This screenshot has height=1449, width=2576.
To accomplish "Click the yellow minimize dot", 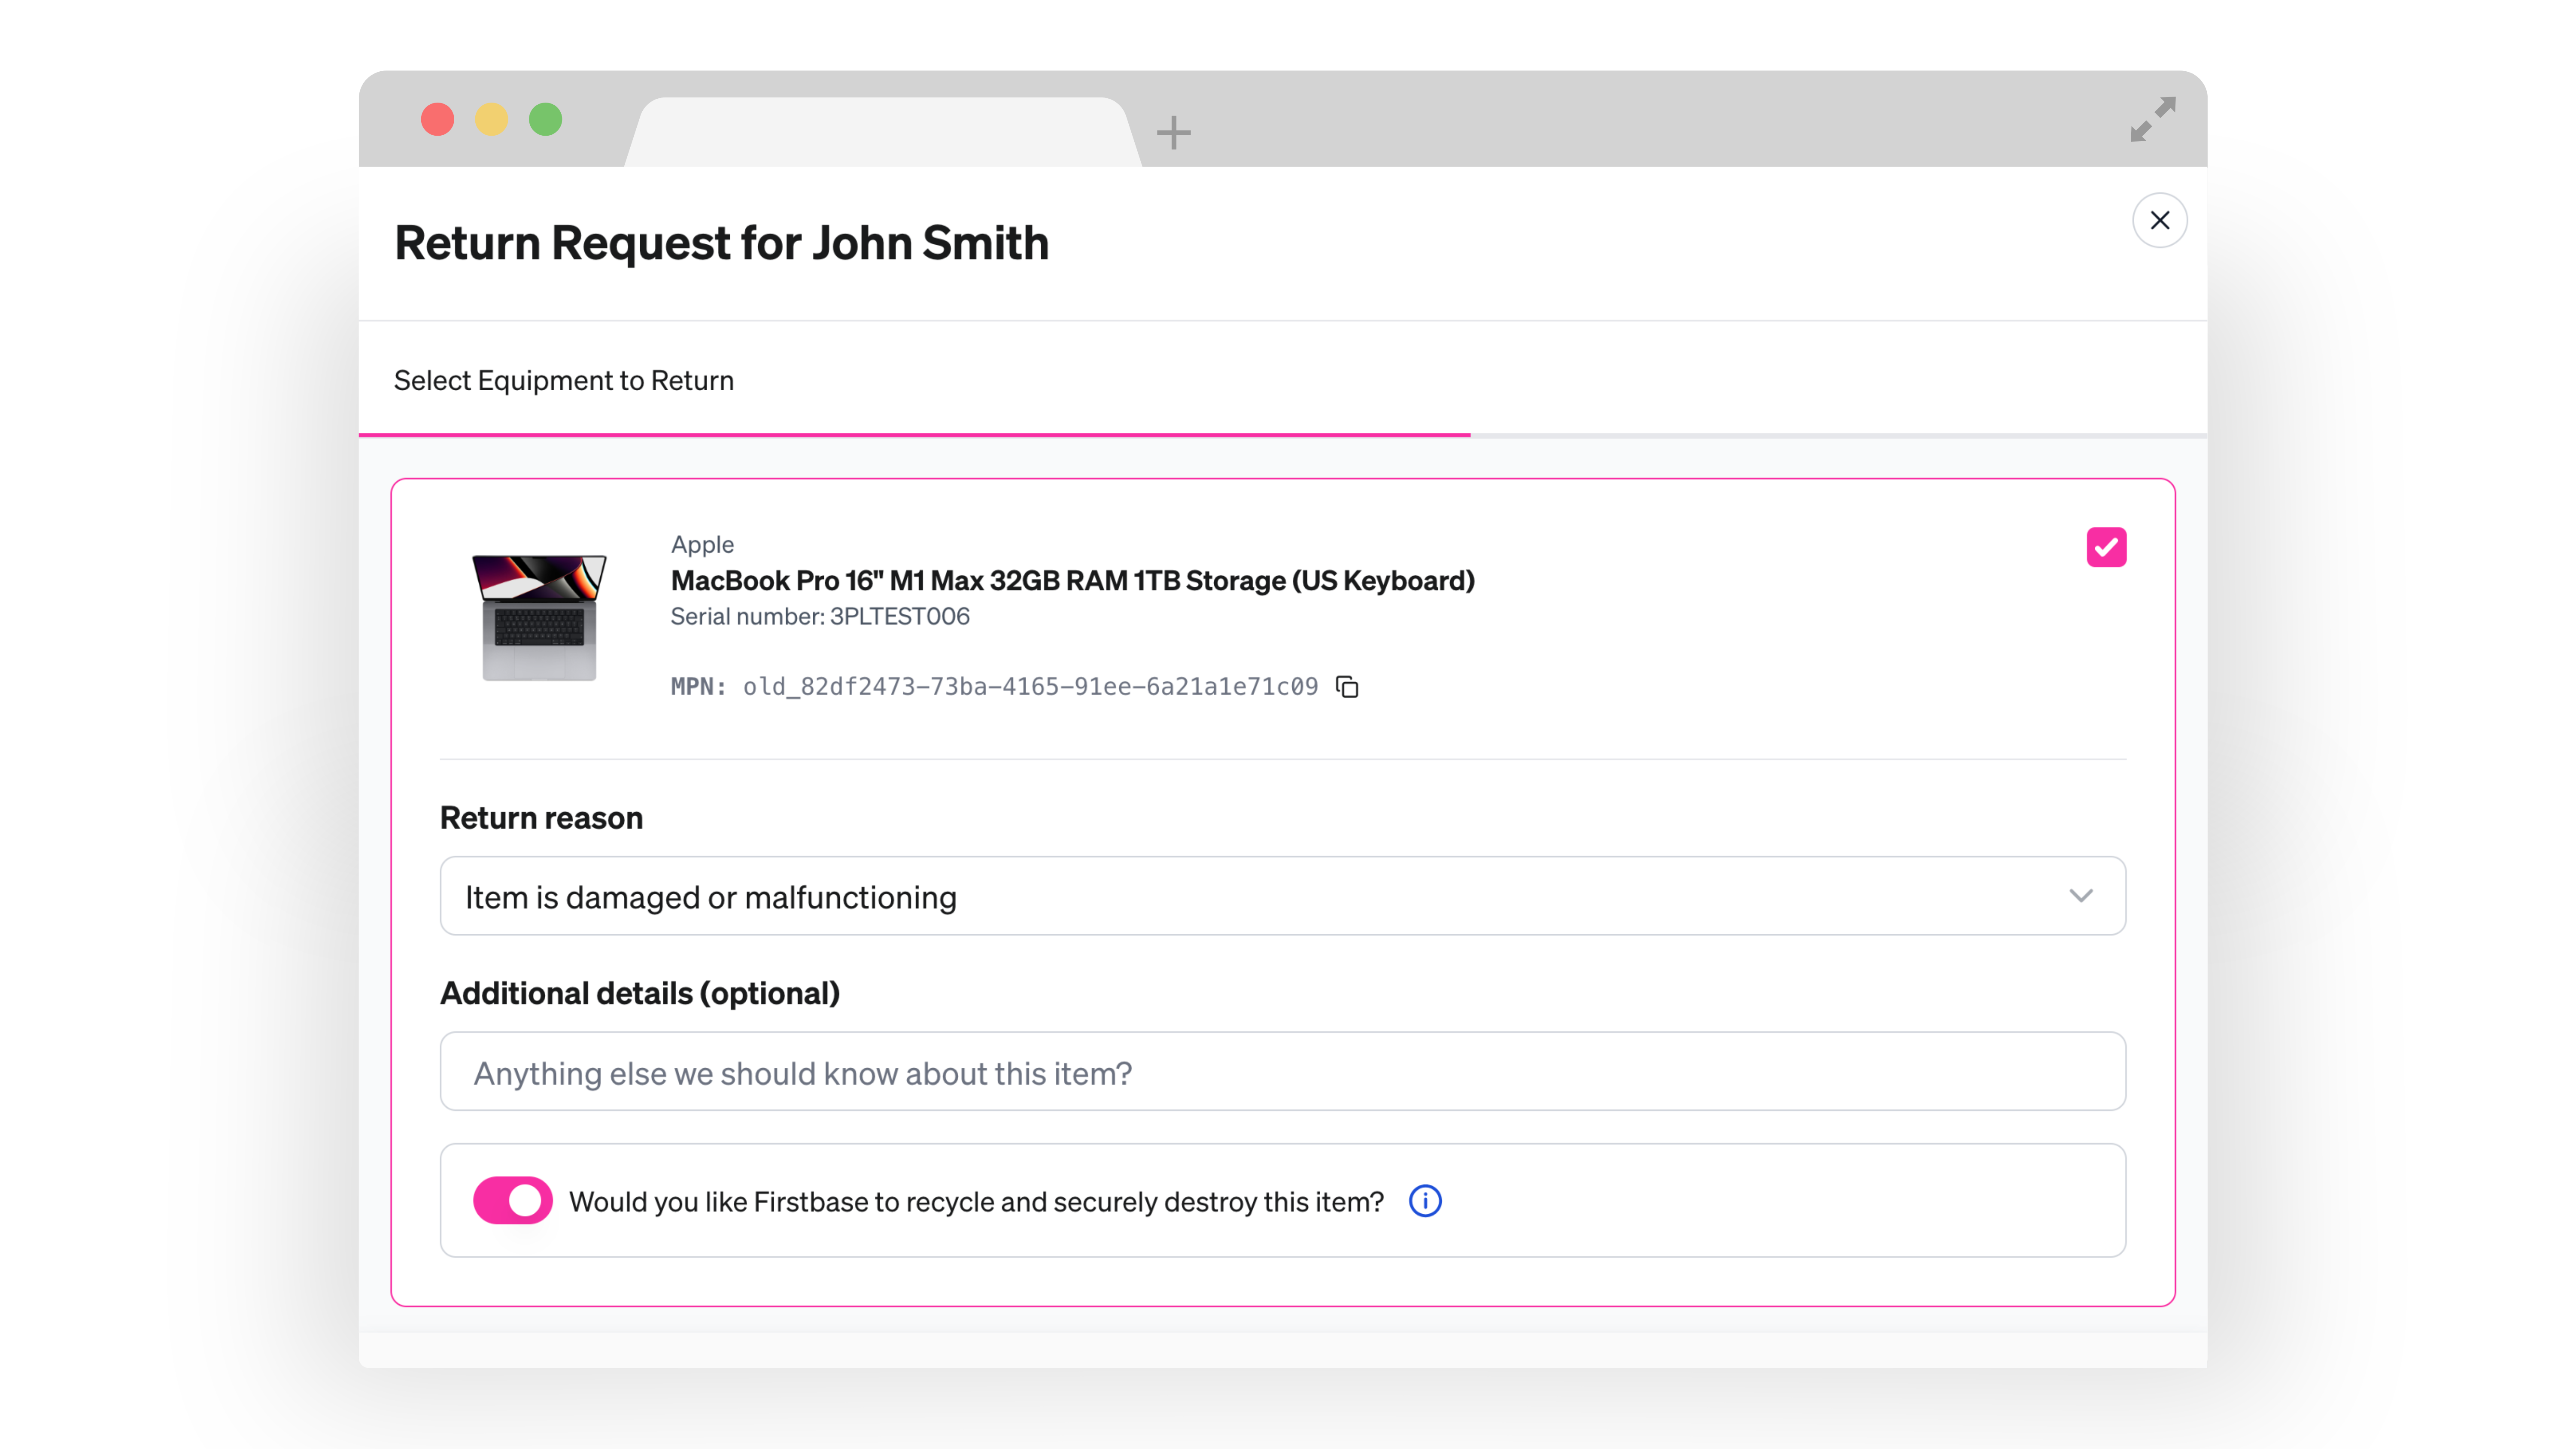I will pos(491,120).
